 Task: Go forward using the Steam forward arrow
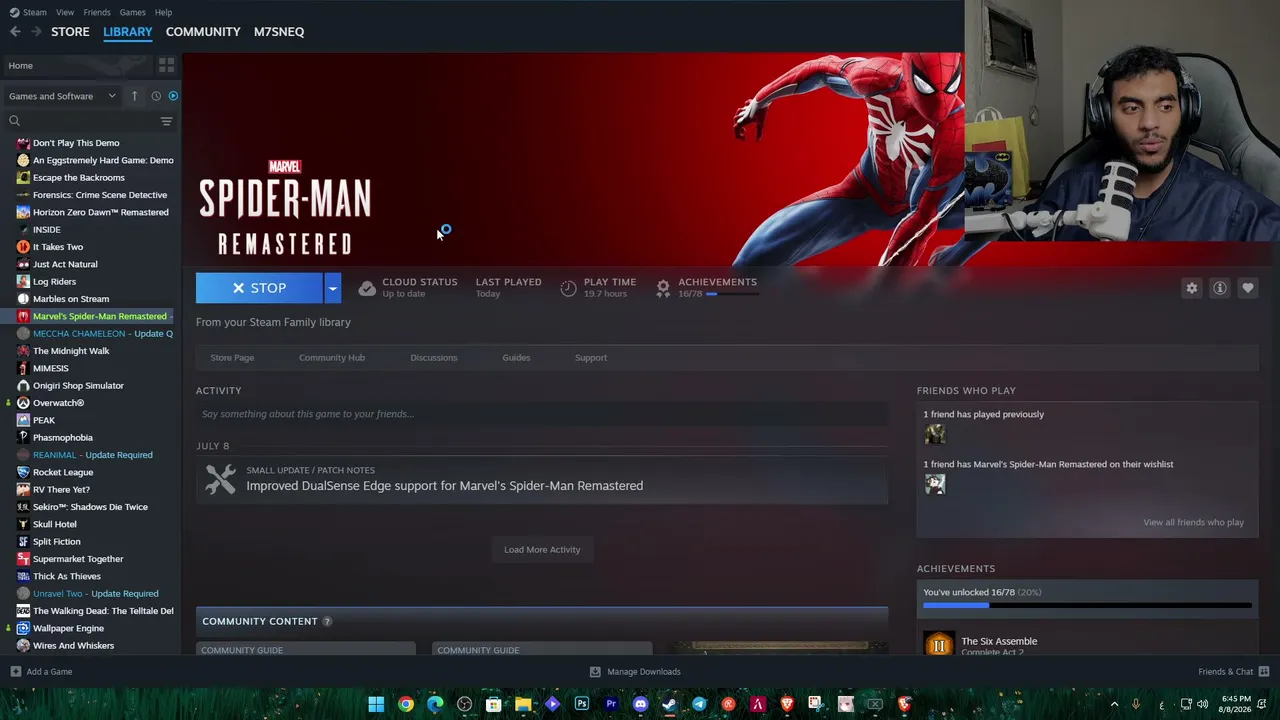(36, 32)
